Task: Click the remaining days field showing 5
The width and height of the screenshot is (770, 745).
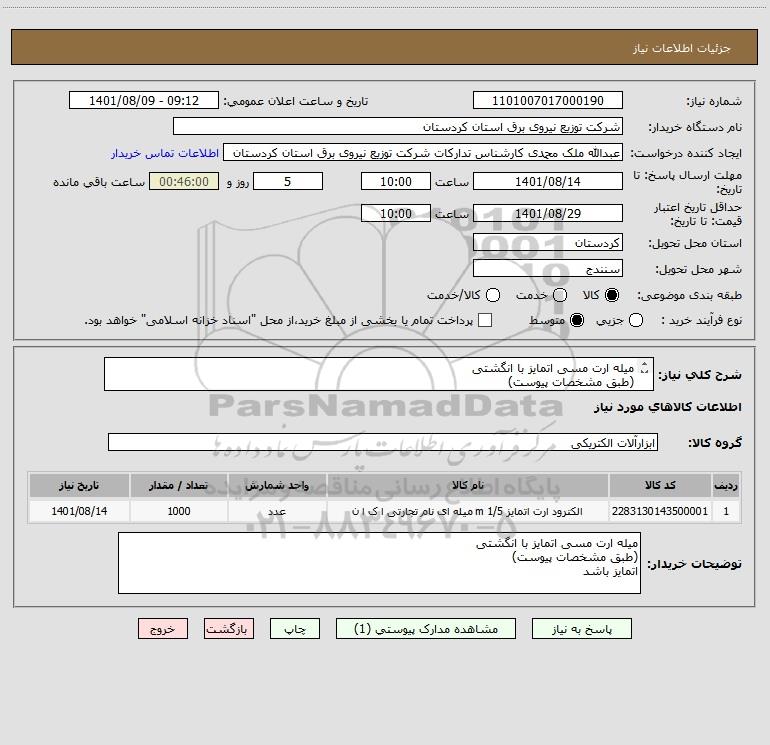Action: tap(288, 181)
